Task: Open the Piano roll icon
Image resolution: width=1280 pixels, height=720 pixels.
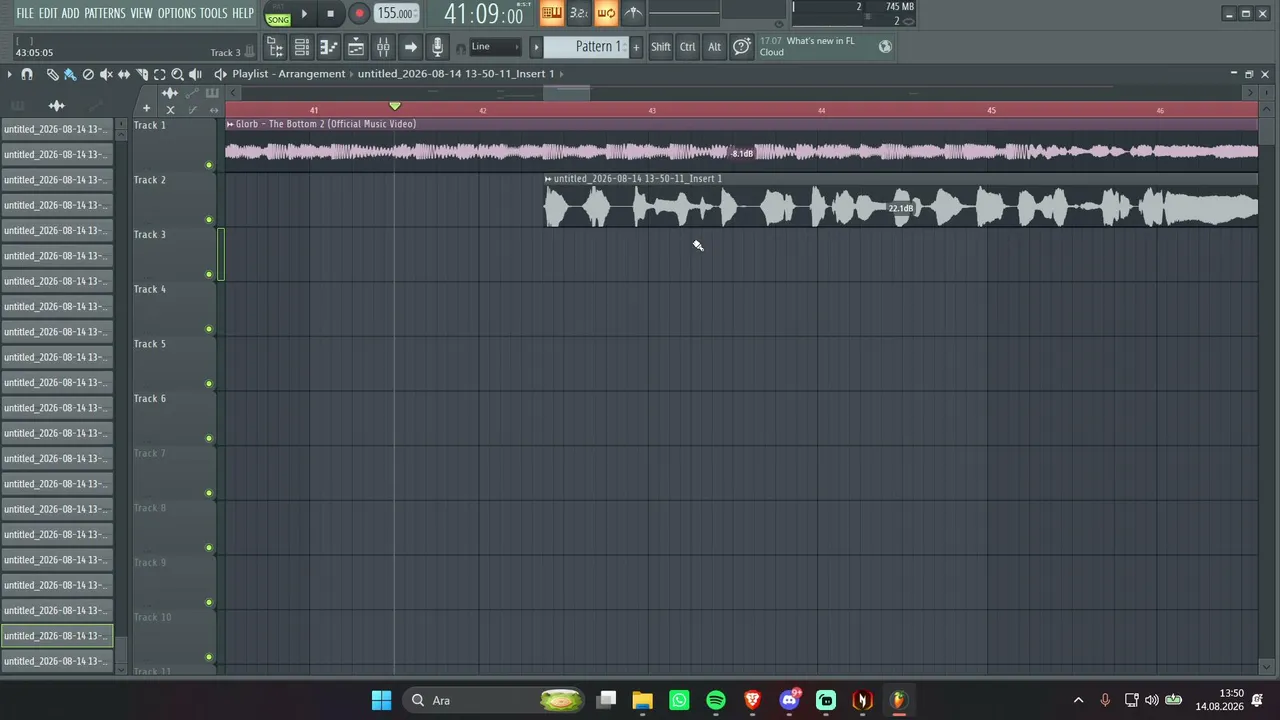Action: (328, 47)
